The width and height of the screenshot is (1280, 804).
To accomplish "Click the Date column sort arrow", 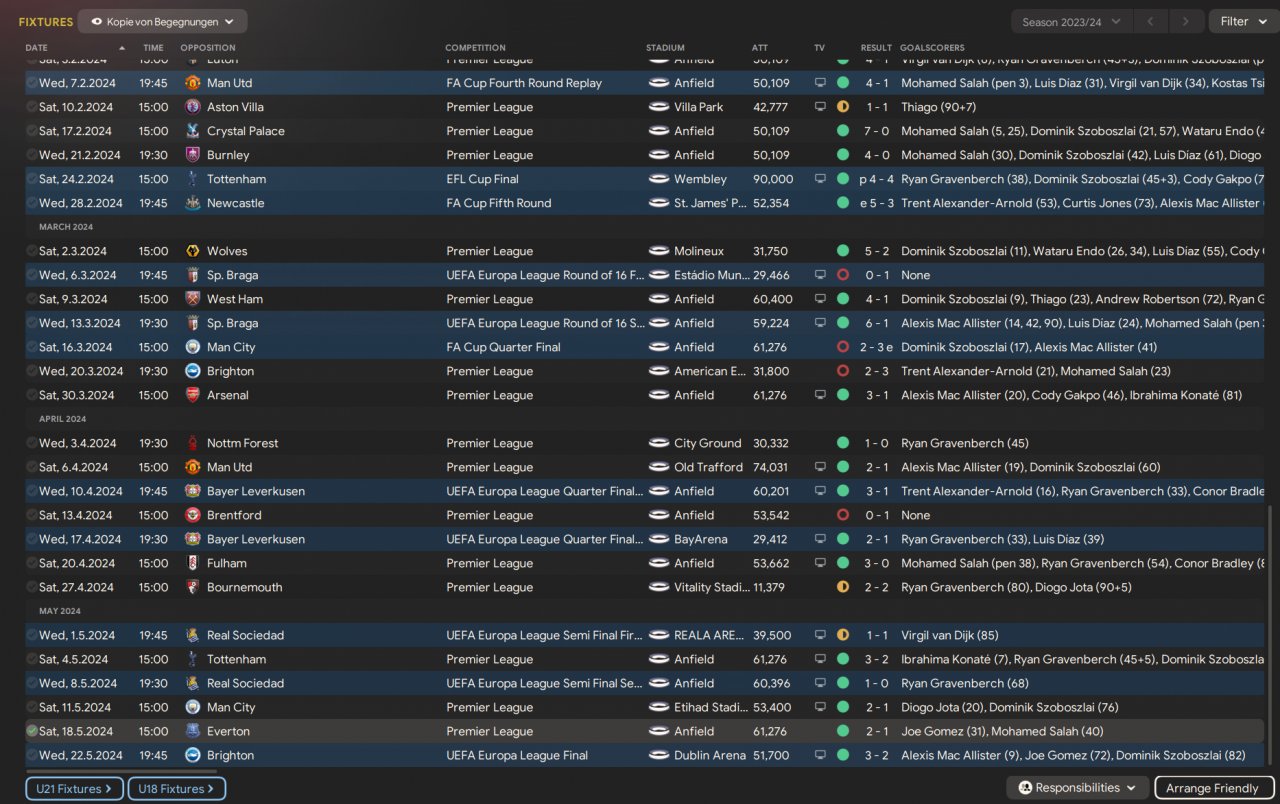I will pyautogui.click(x=122, y=48).
